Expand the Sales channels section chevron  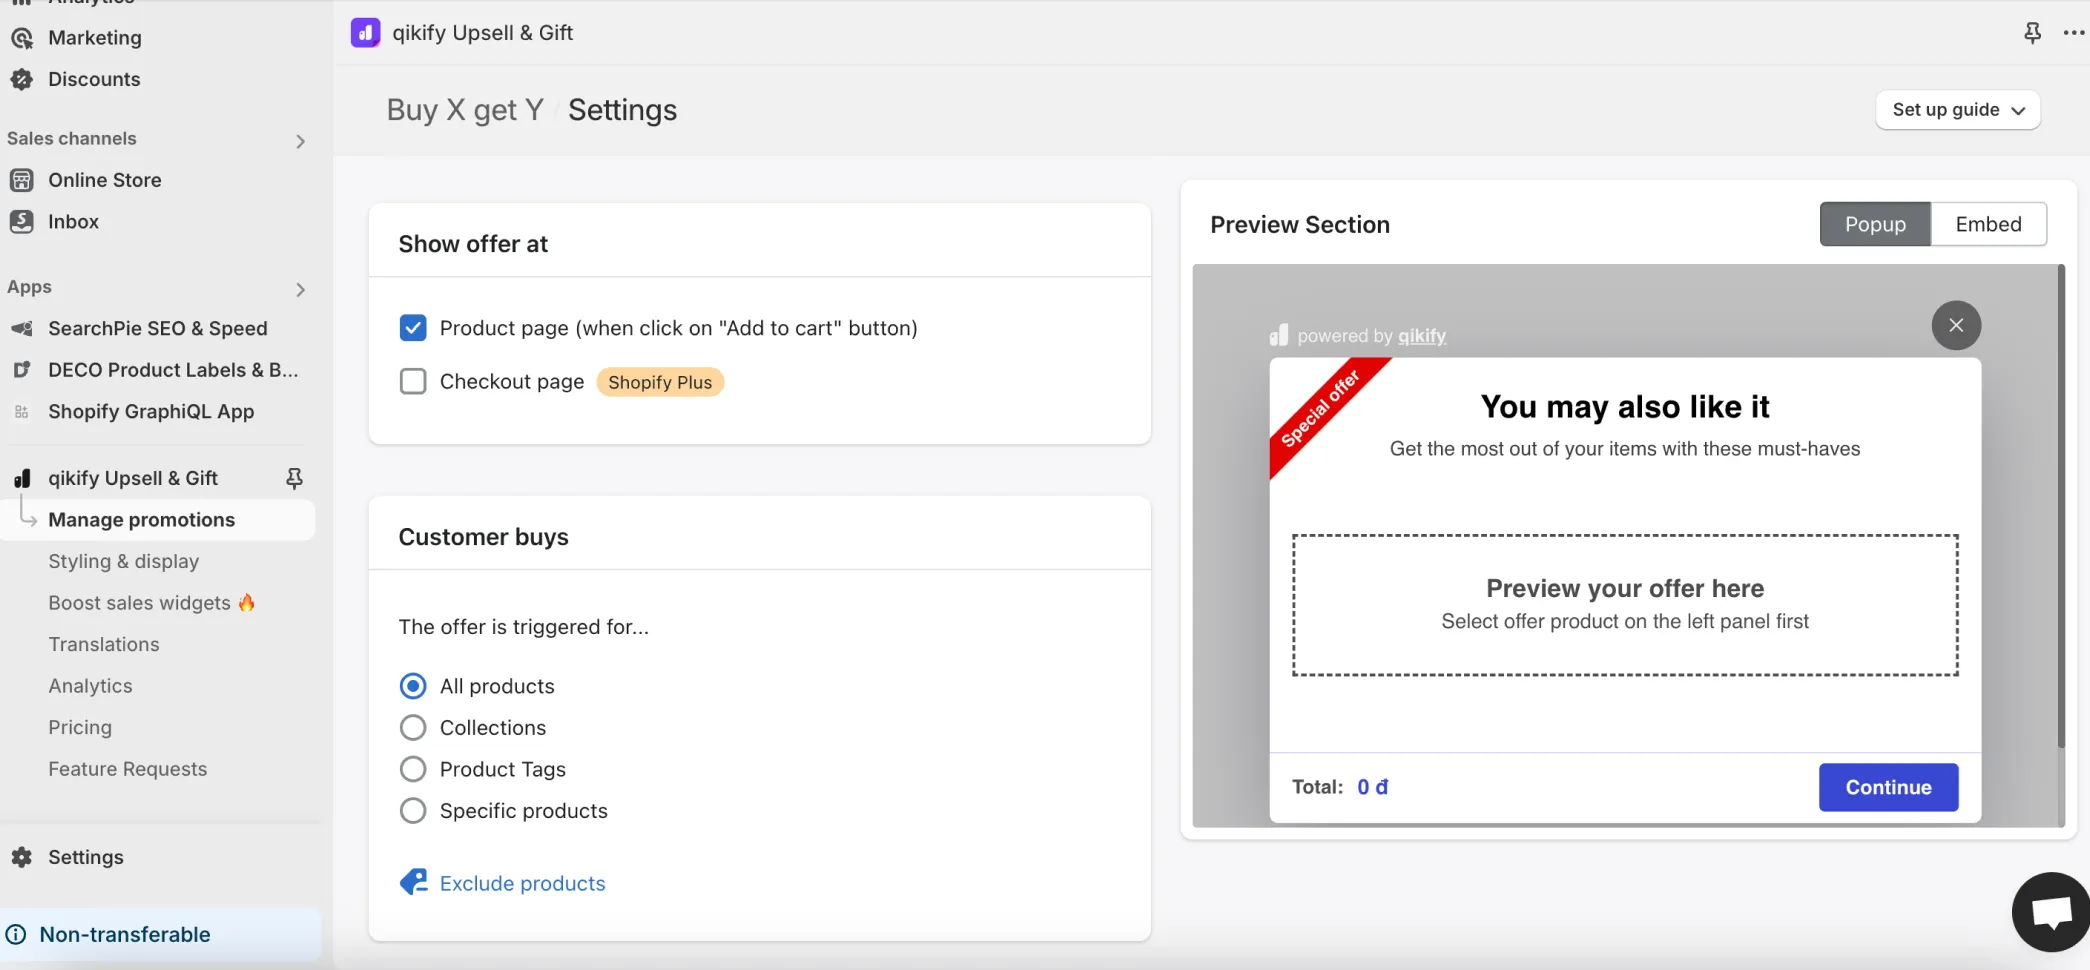(300, 141)
